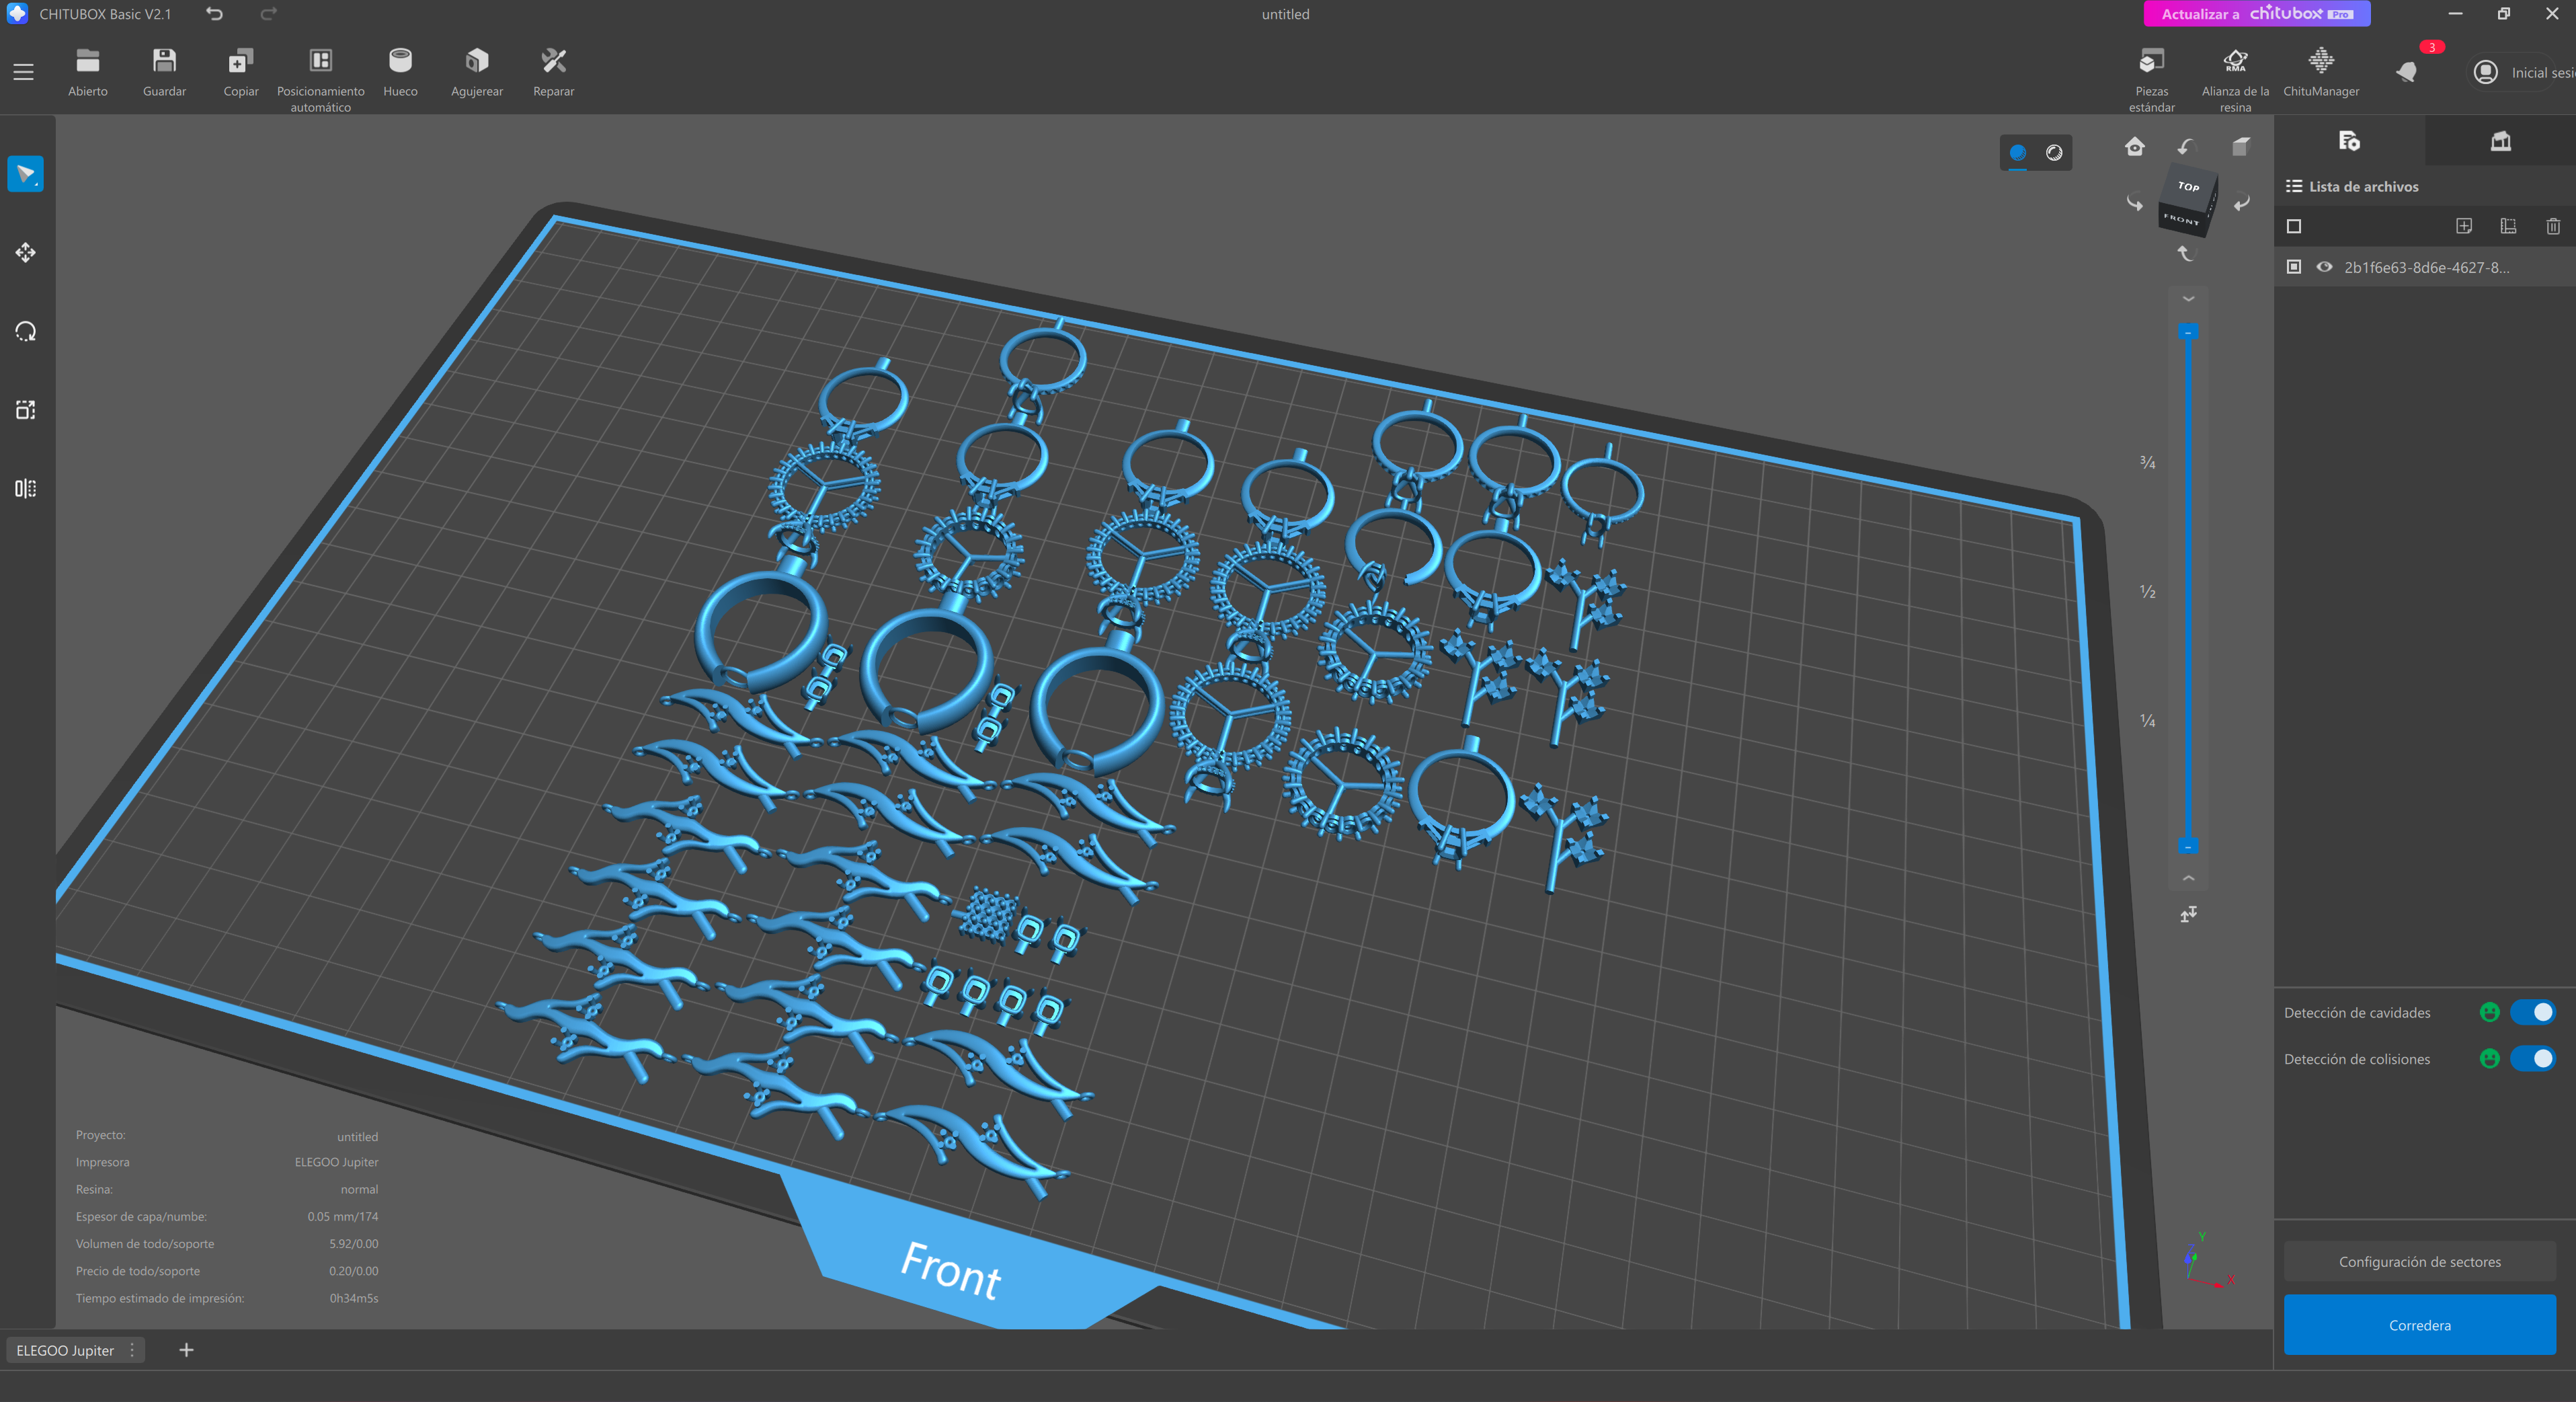Toggle select-all checkbox in file list
This screenshot has width=2576, height=1402.
[2294, 227]
